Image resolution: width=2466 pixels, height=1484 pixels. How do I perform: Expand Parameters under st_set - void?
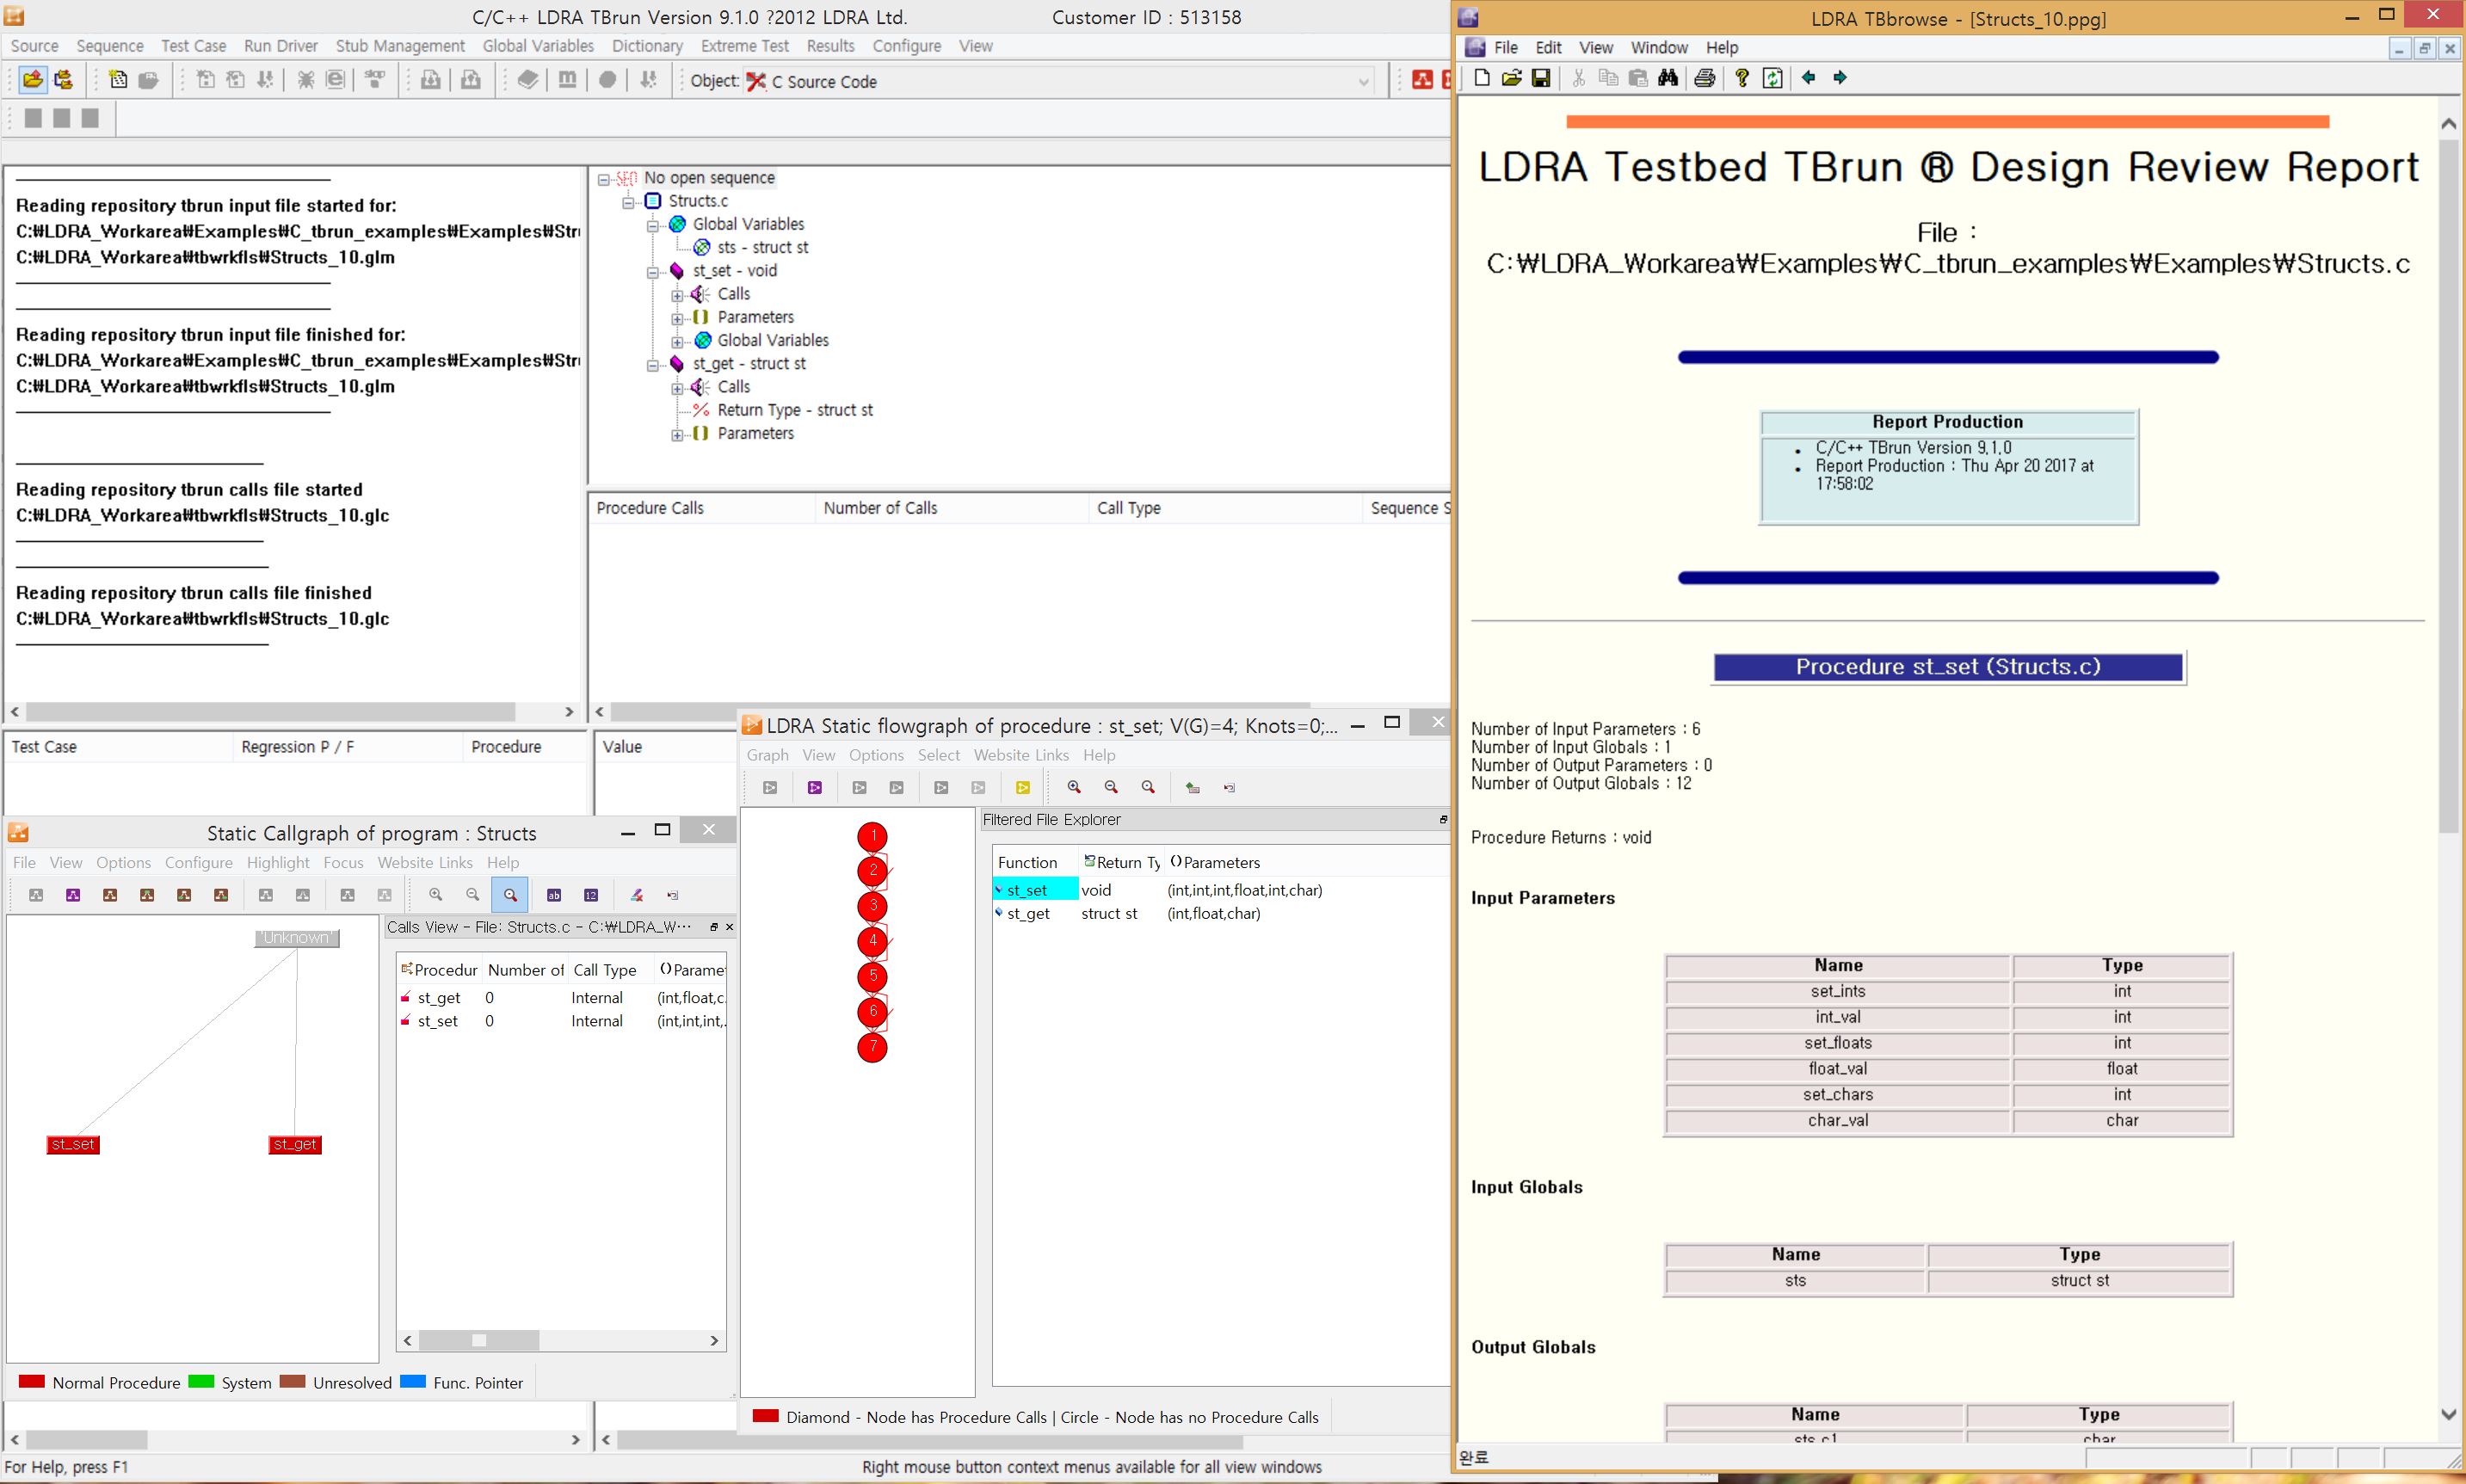(x=677, y=318)
